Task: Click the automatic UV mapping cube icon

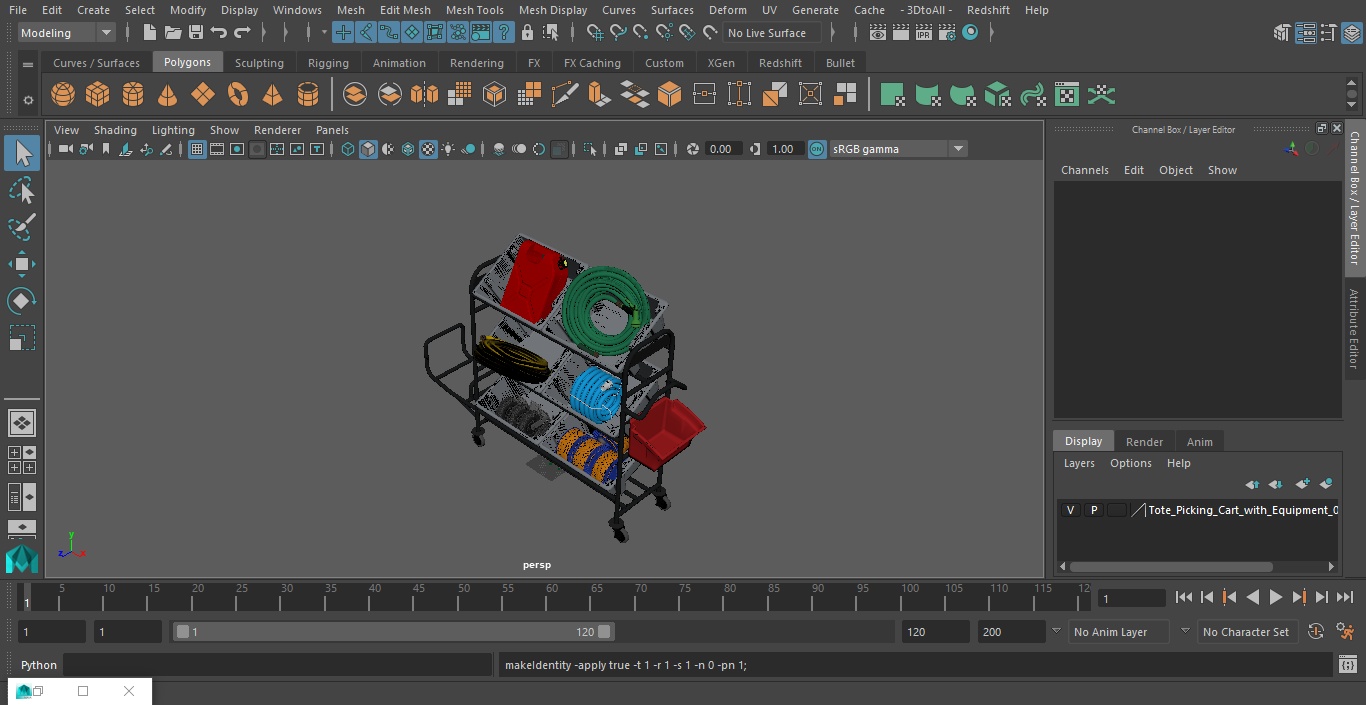Action: [x=997, y=95]
